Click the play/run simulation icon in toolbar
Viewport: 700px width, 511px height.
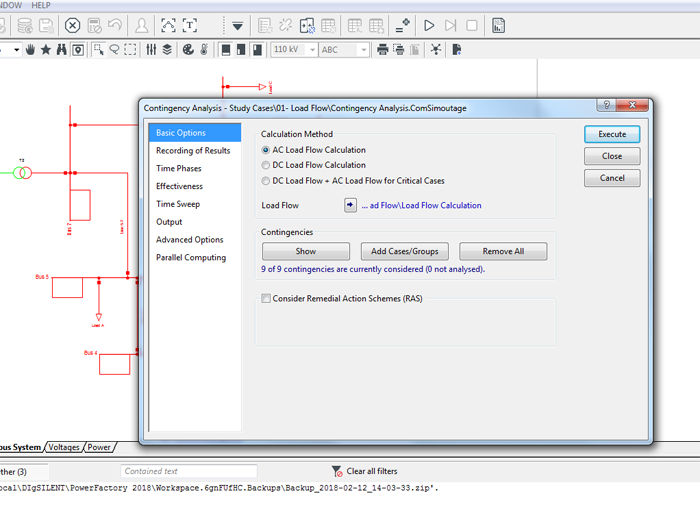(x=429, y=25)
